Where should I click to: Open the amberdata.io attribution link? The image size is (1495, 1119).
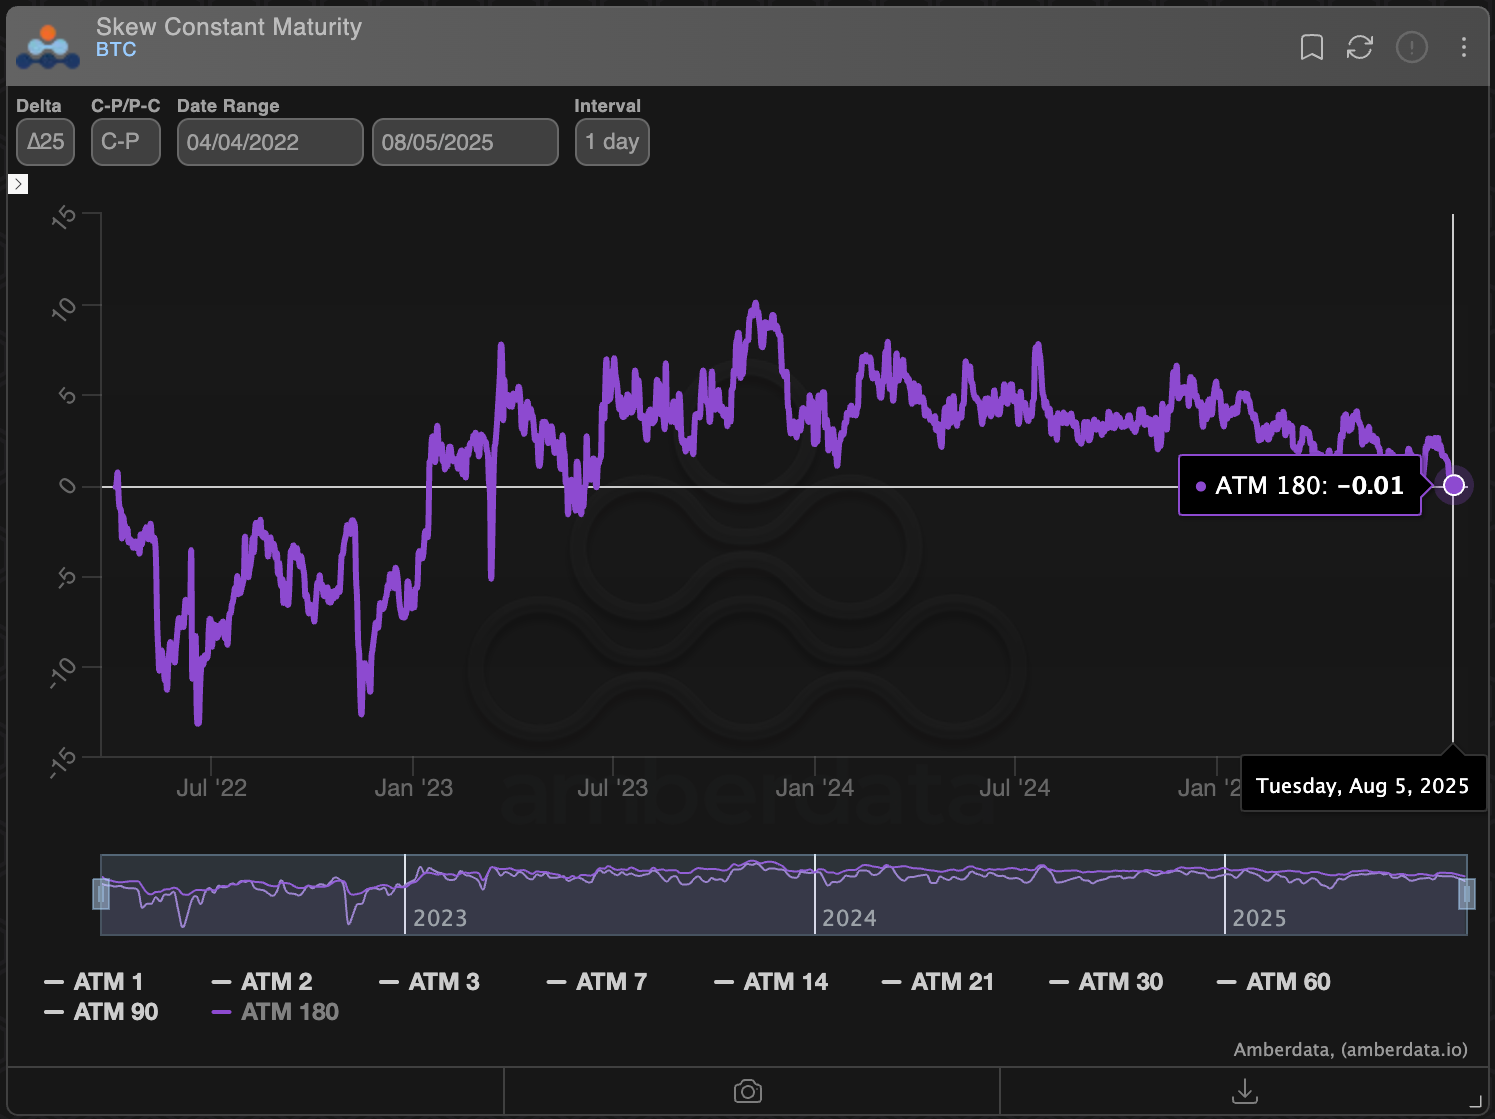click(x=1402, y=1050)
